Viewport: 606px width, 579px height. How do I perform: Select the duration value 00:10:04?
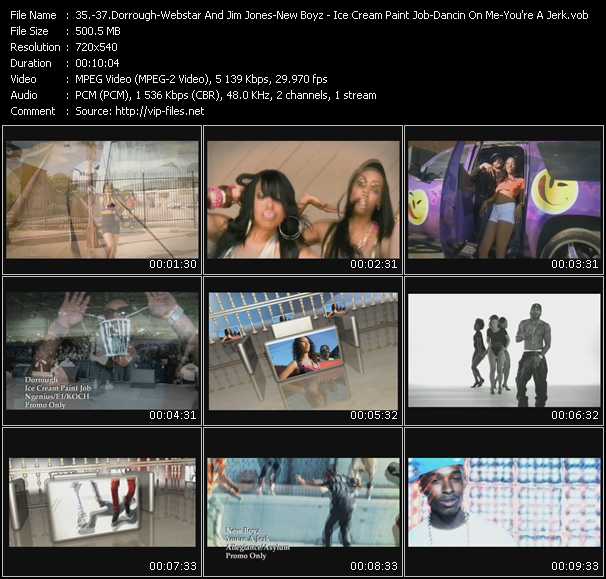pyautogui.click(x=97, y=63)
